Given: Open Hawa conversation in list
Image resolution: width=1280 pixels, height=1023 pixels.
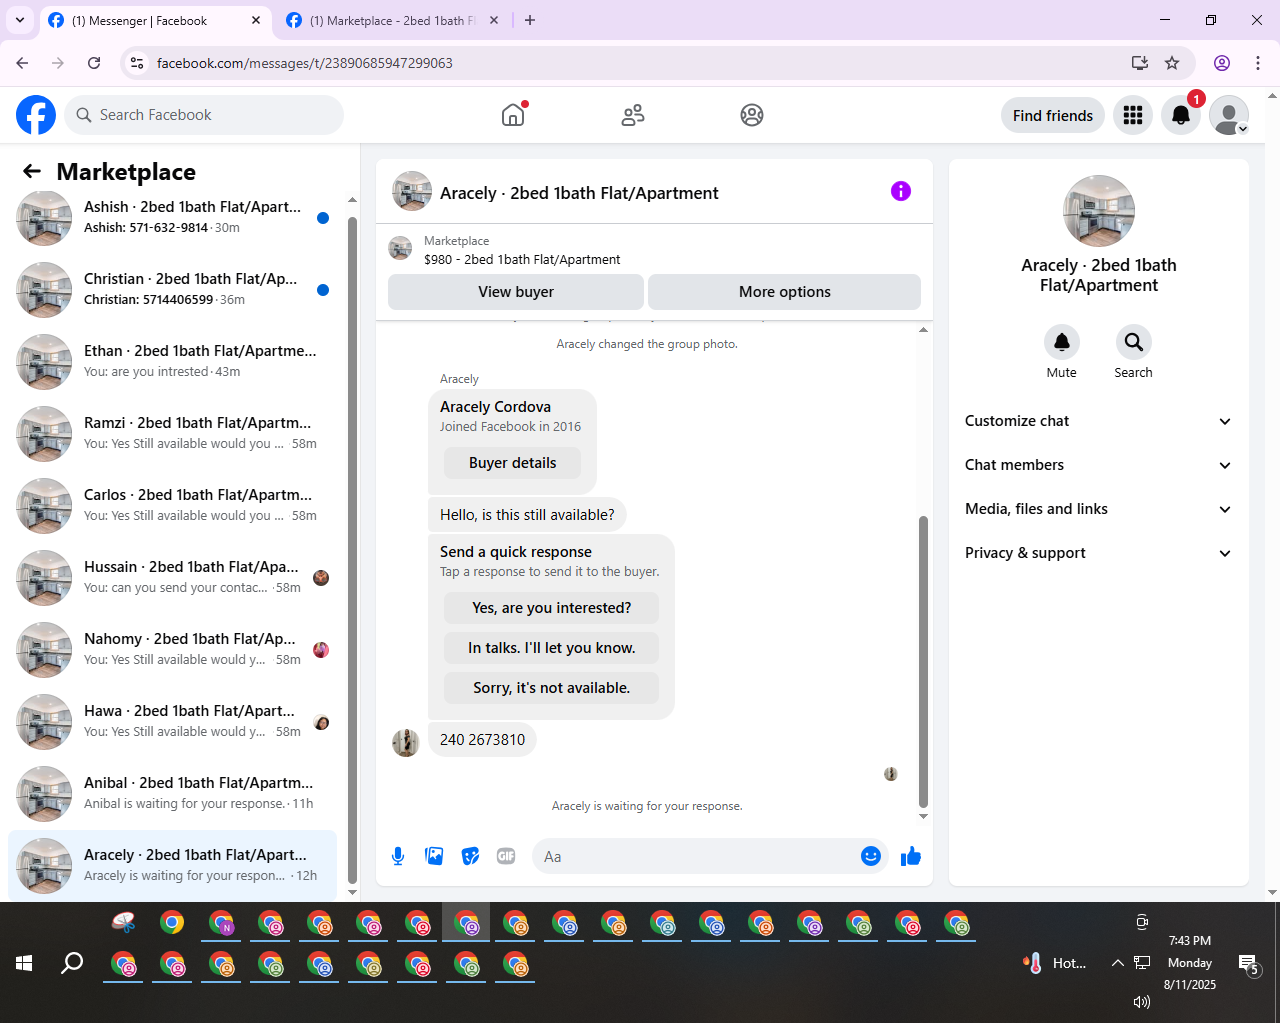Looking at the screenshot, I should click(x=173, y=722).
